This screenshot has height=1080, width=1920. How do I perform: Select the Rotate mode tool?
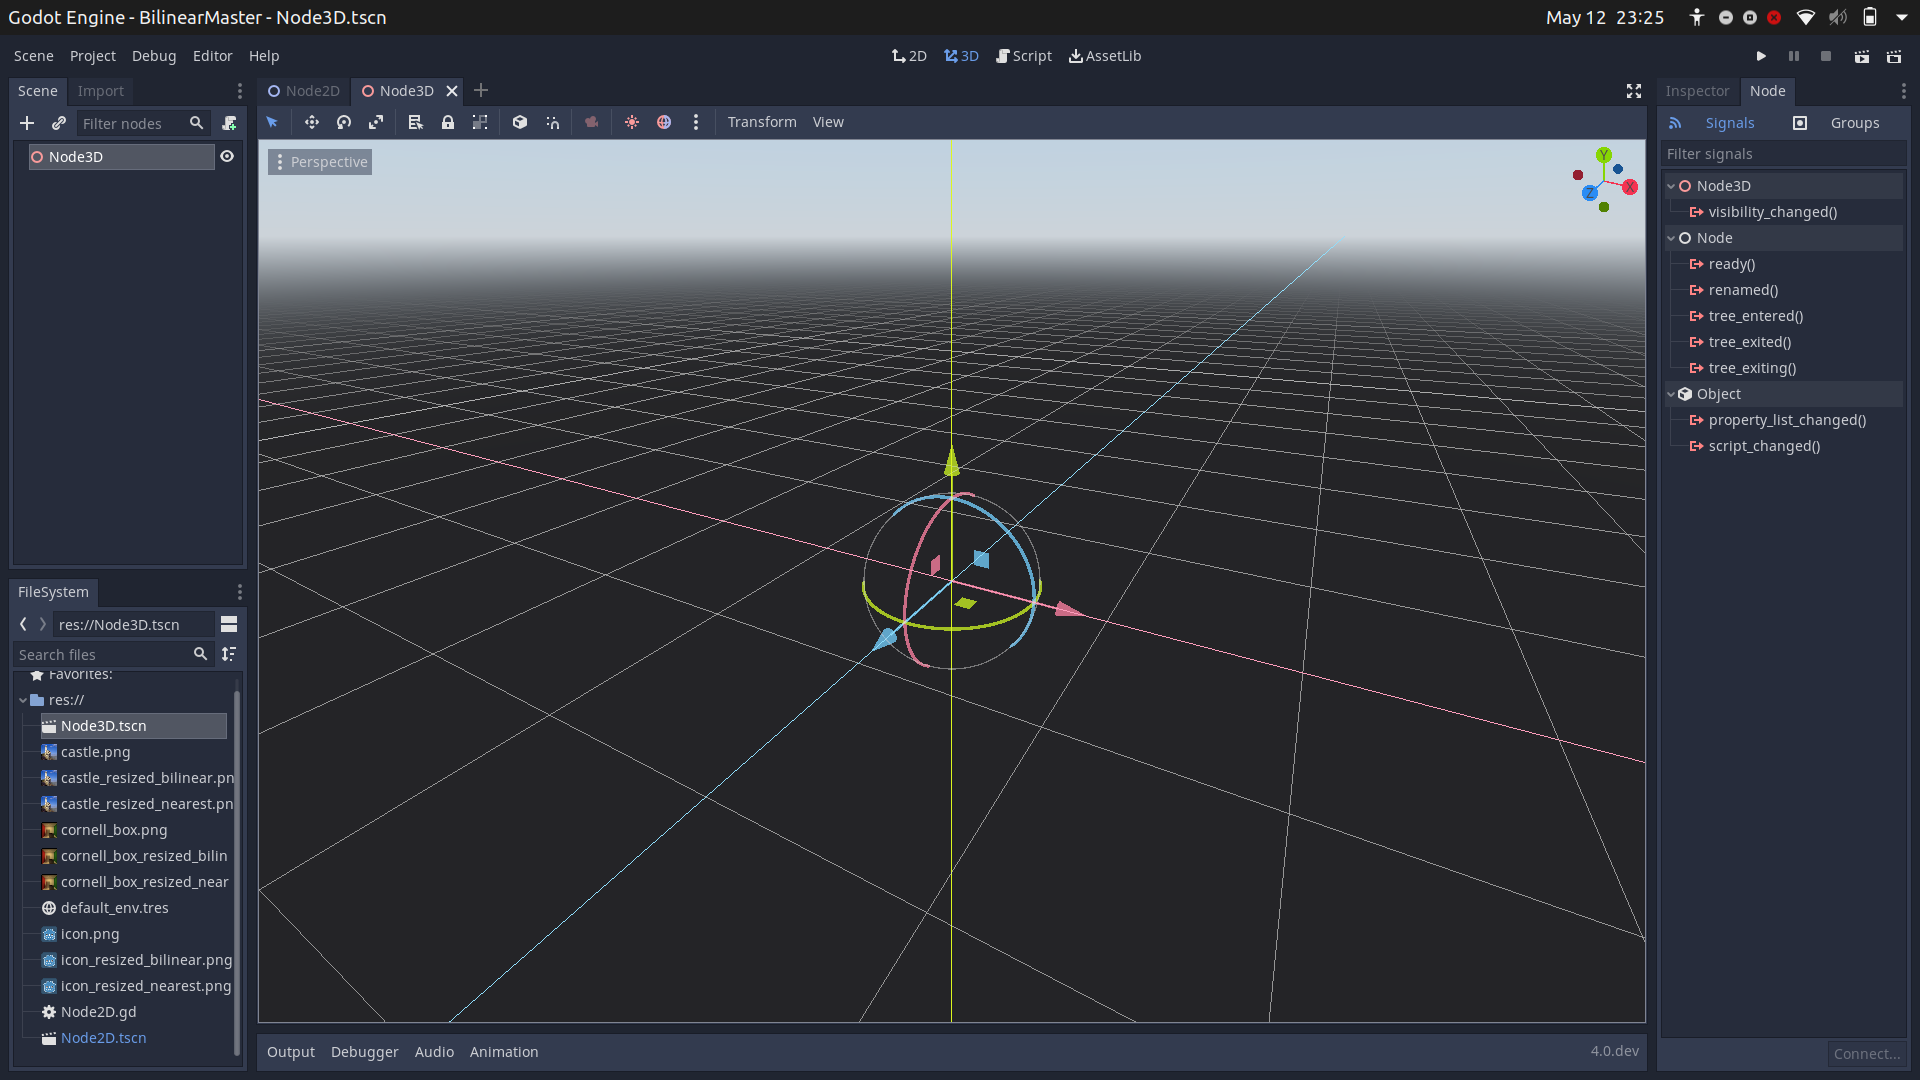tap(344, 122)
